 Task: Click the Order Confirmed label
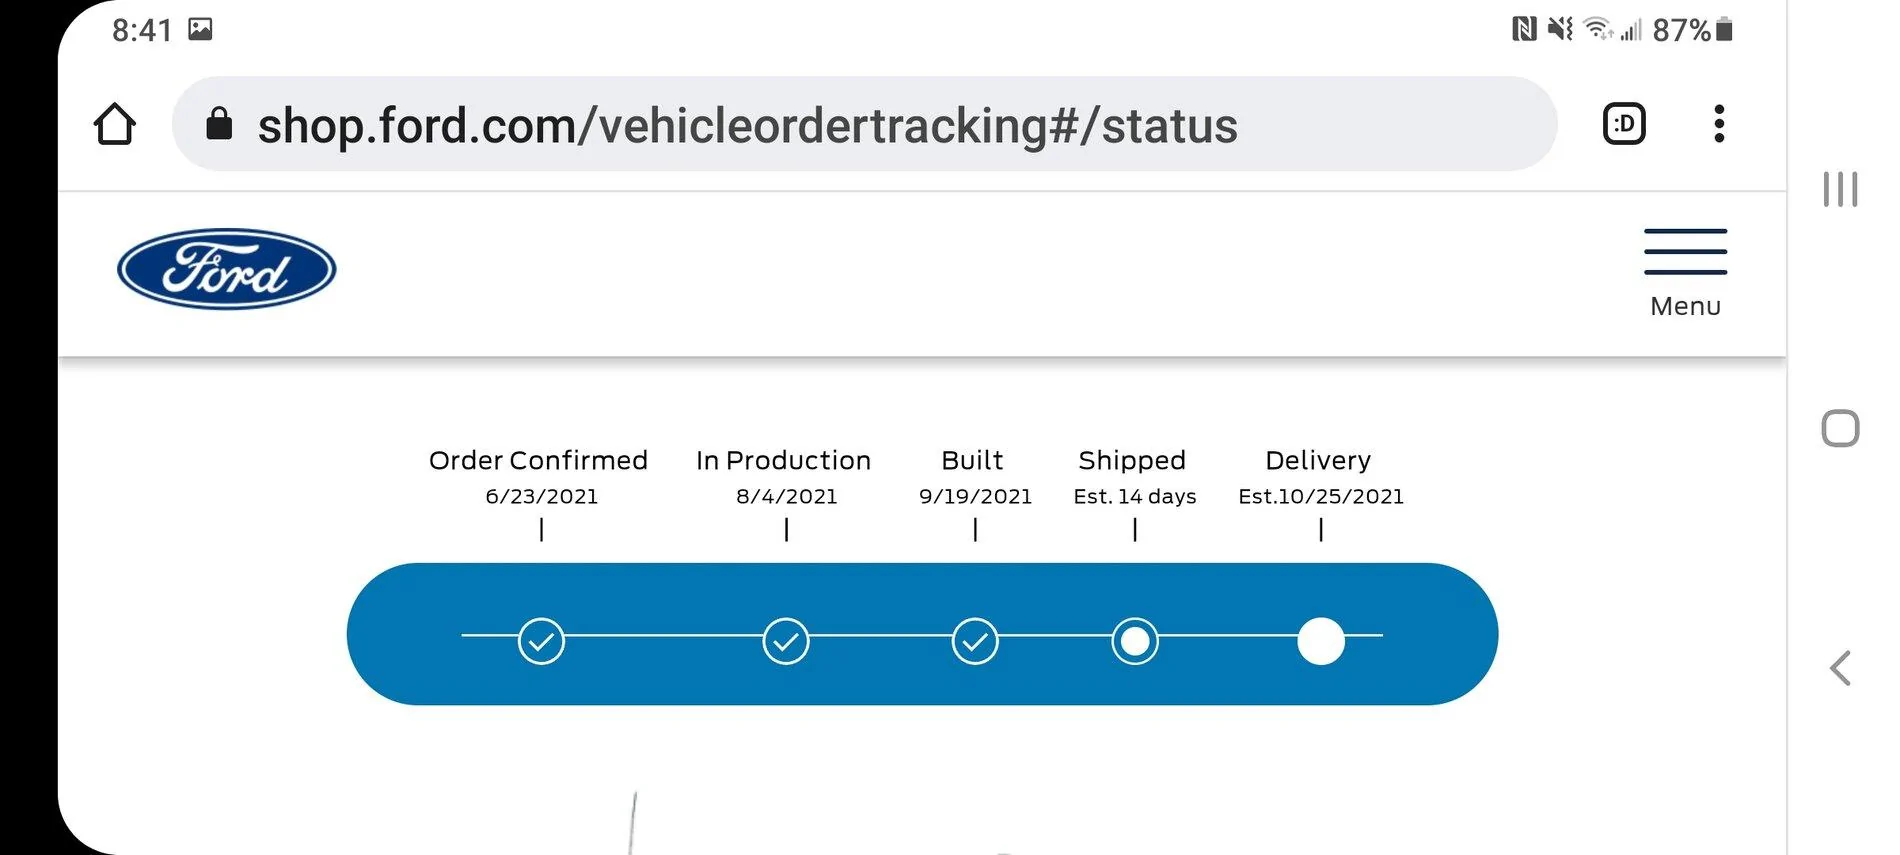tap(538, 460)
